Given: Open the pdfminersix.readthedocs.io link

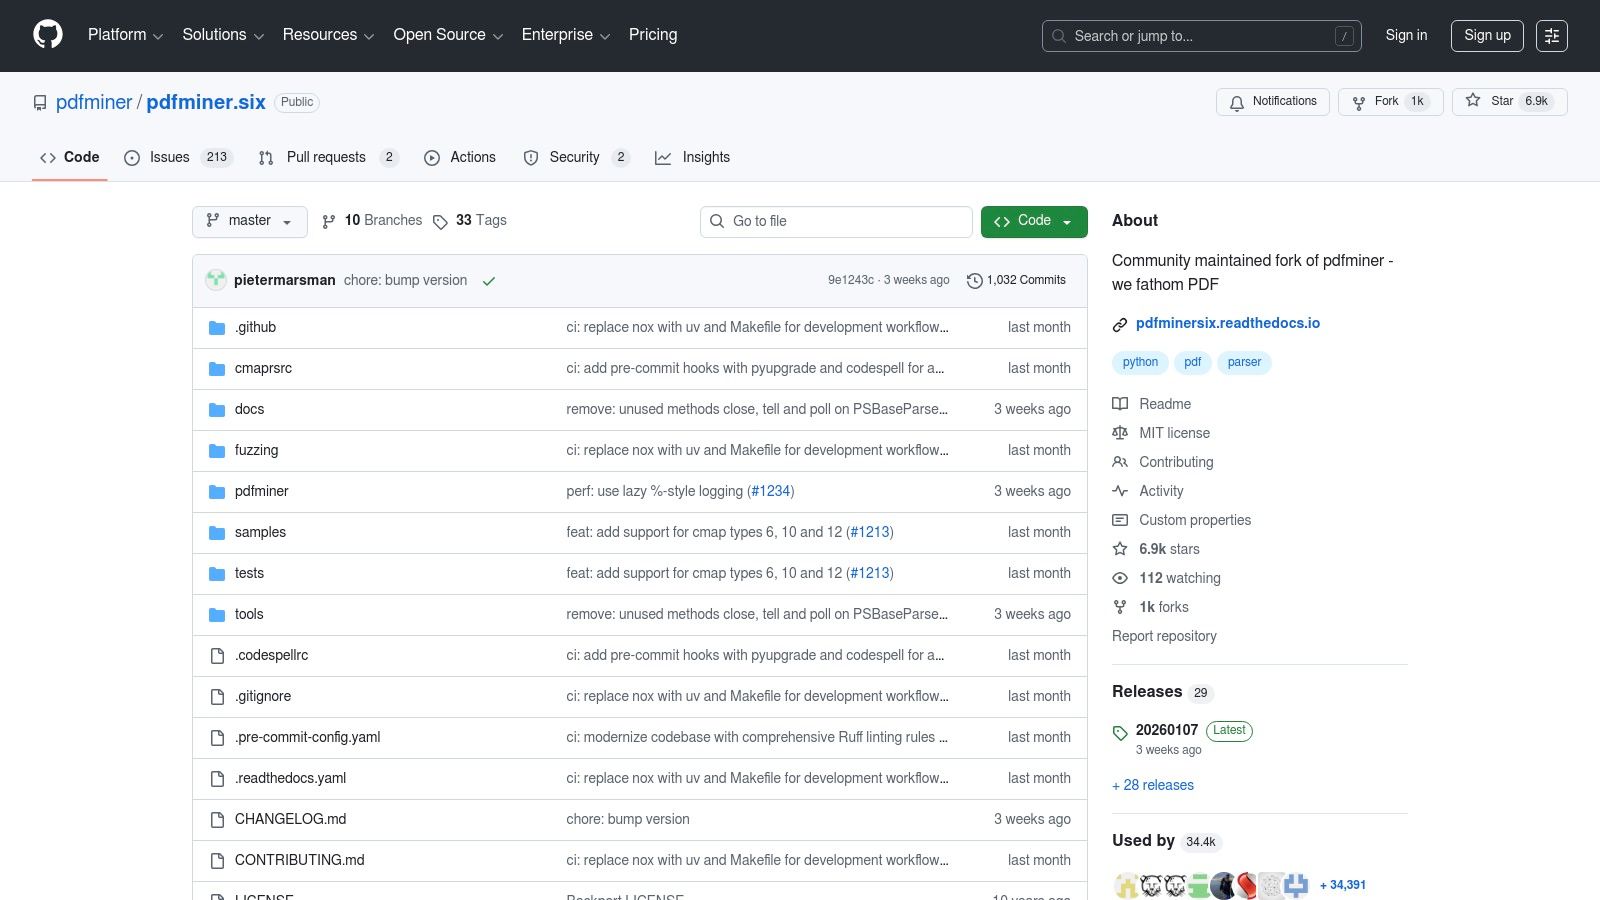Looking at the screenshot, I should (1228, 323).
